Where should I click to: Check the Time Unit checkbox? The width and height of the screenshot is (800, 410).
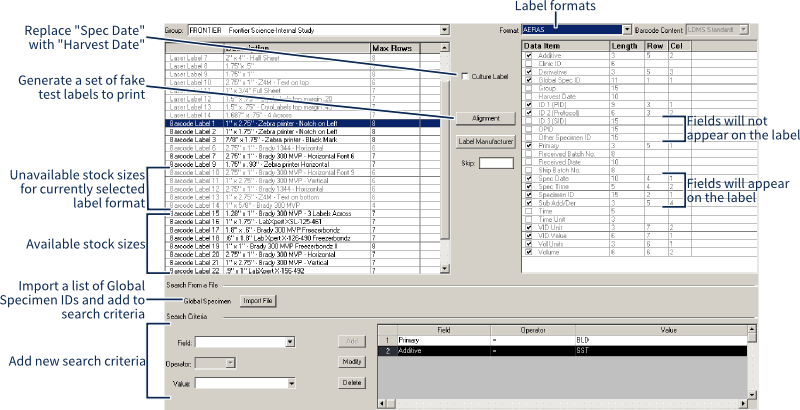click(529, 219)
